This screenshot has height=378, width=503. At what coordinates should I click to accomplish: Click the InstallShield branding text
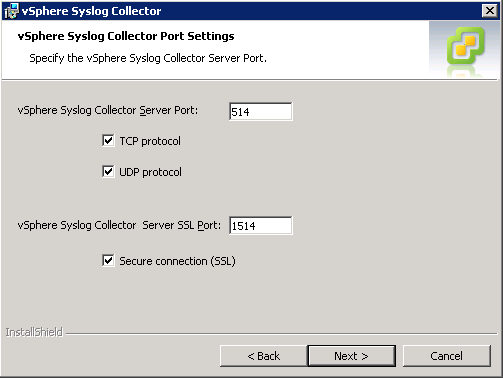(x=34, y=332)
